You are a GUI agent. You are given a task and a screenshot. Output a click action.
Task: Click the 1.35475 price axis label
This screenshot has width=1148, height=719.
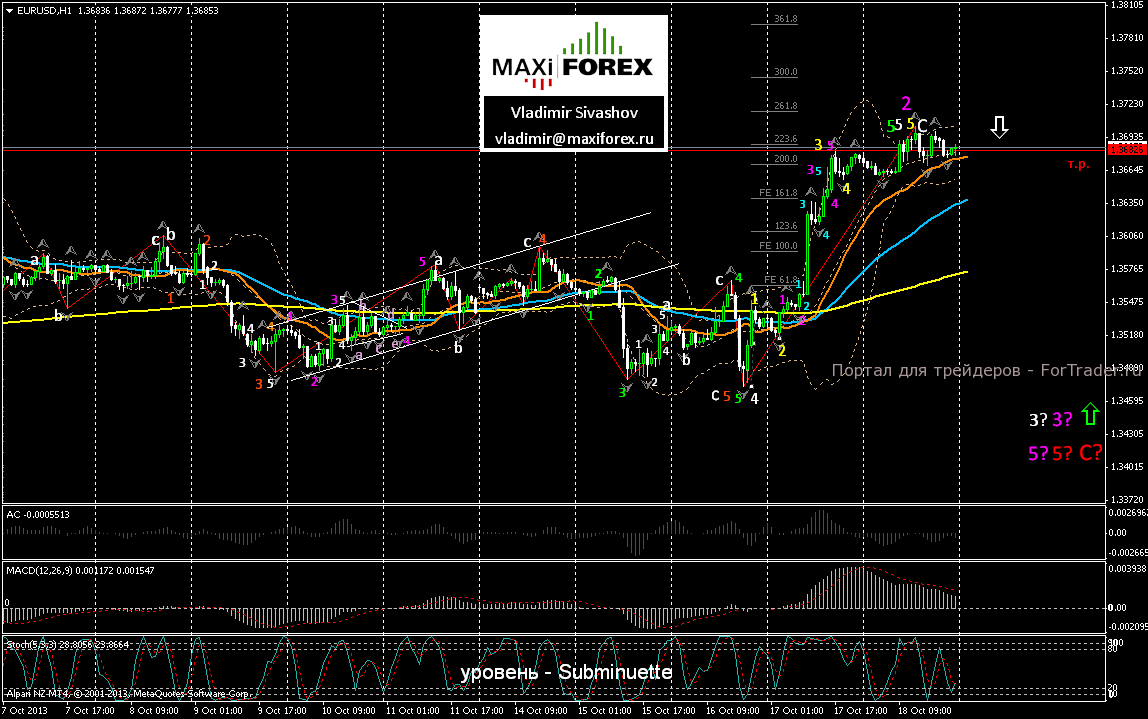1128,302
